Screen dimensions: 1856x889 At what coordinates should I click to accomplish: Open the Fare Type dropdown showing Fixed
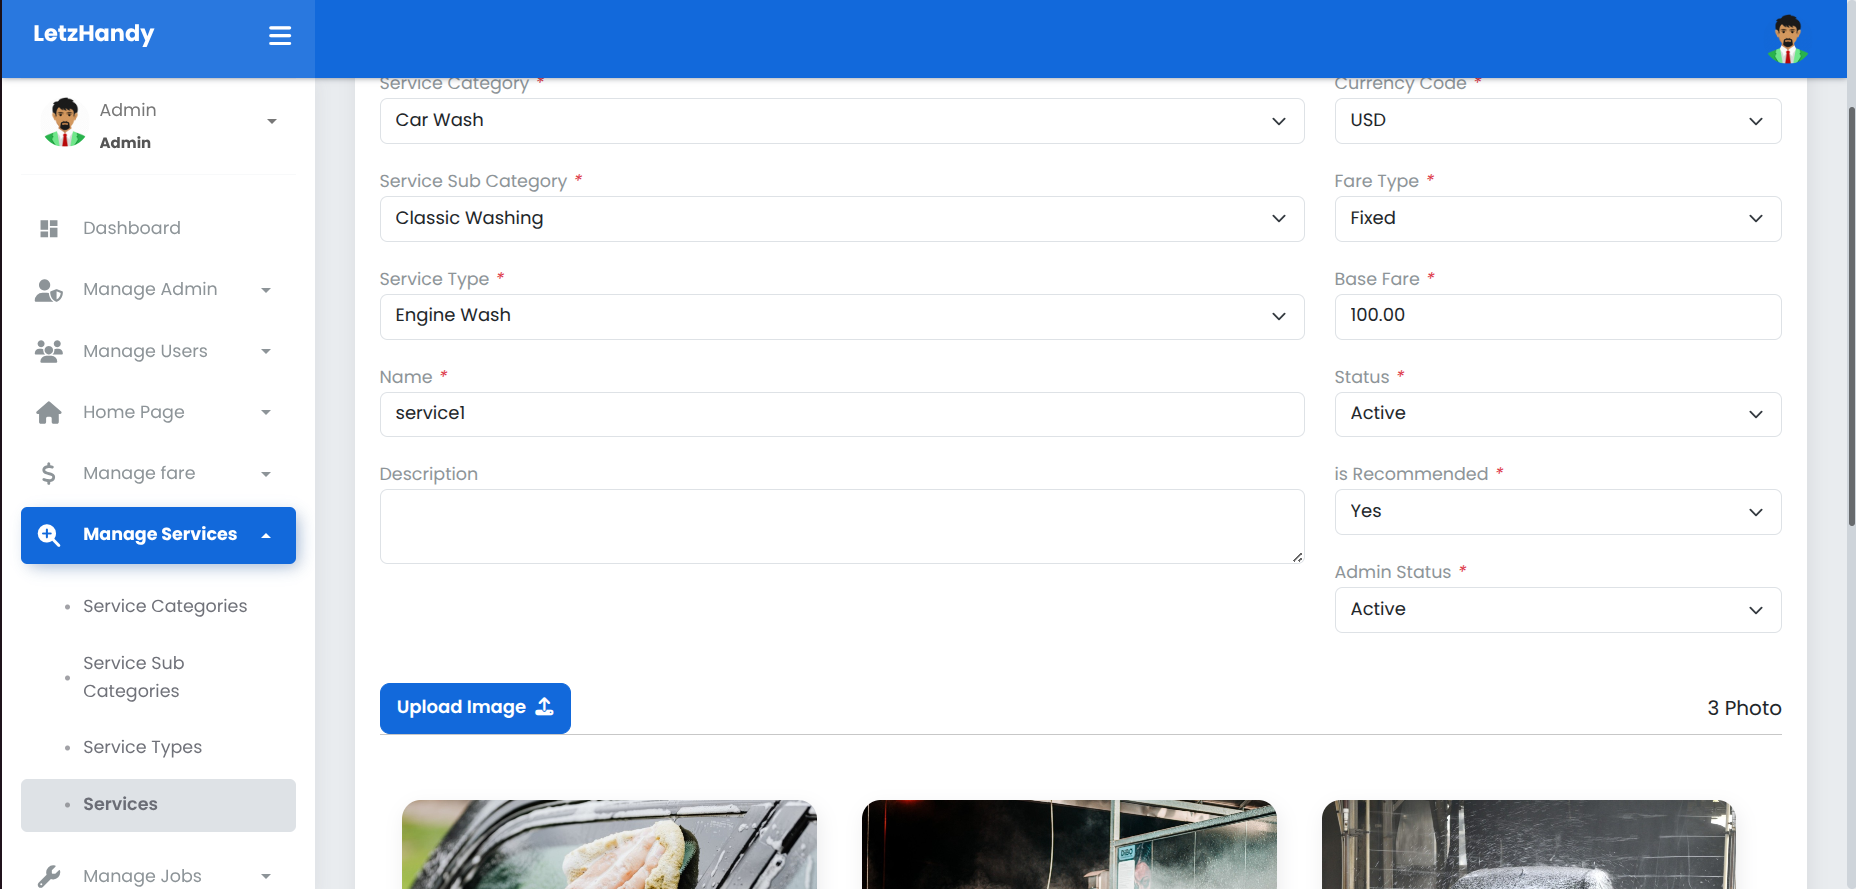click(1558, 219)
